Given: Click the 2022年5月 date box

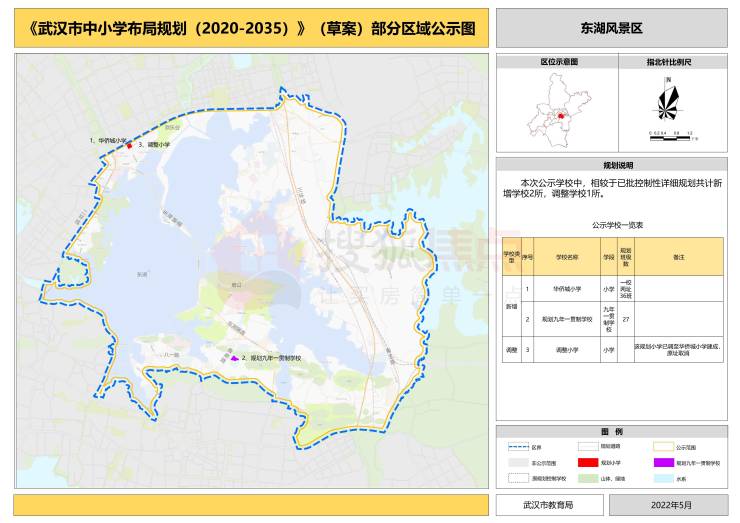Looking at the screenshot, I should click(x=669, y=505).
